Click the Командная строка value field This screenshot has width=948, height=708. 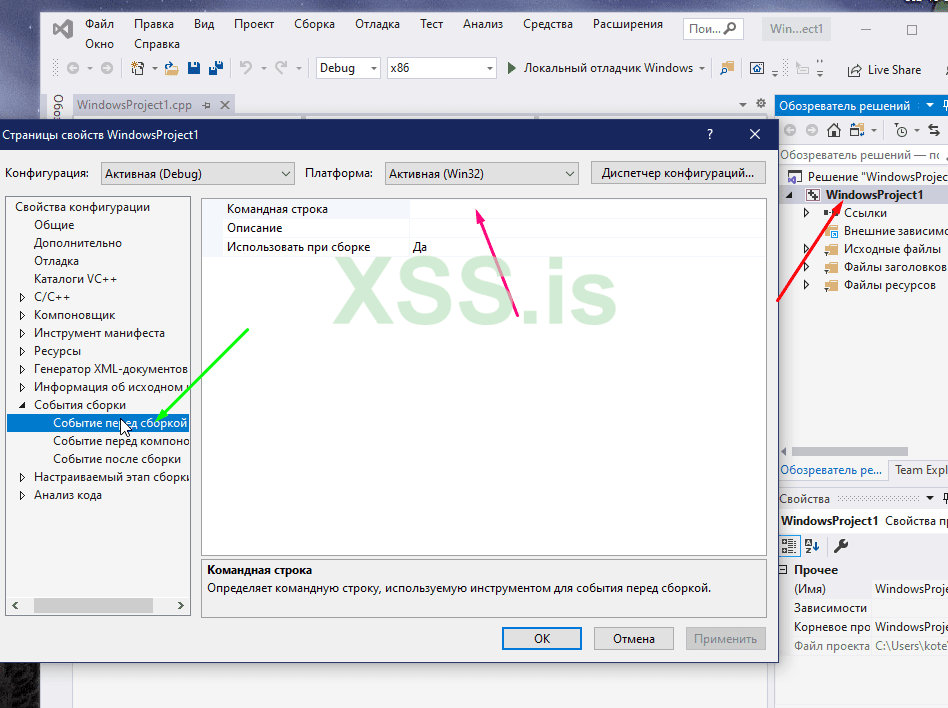point(587,209)
